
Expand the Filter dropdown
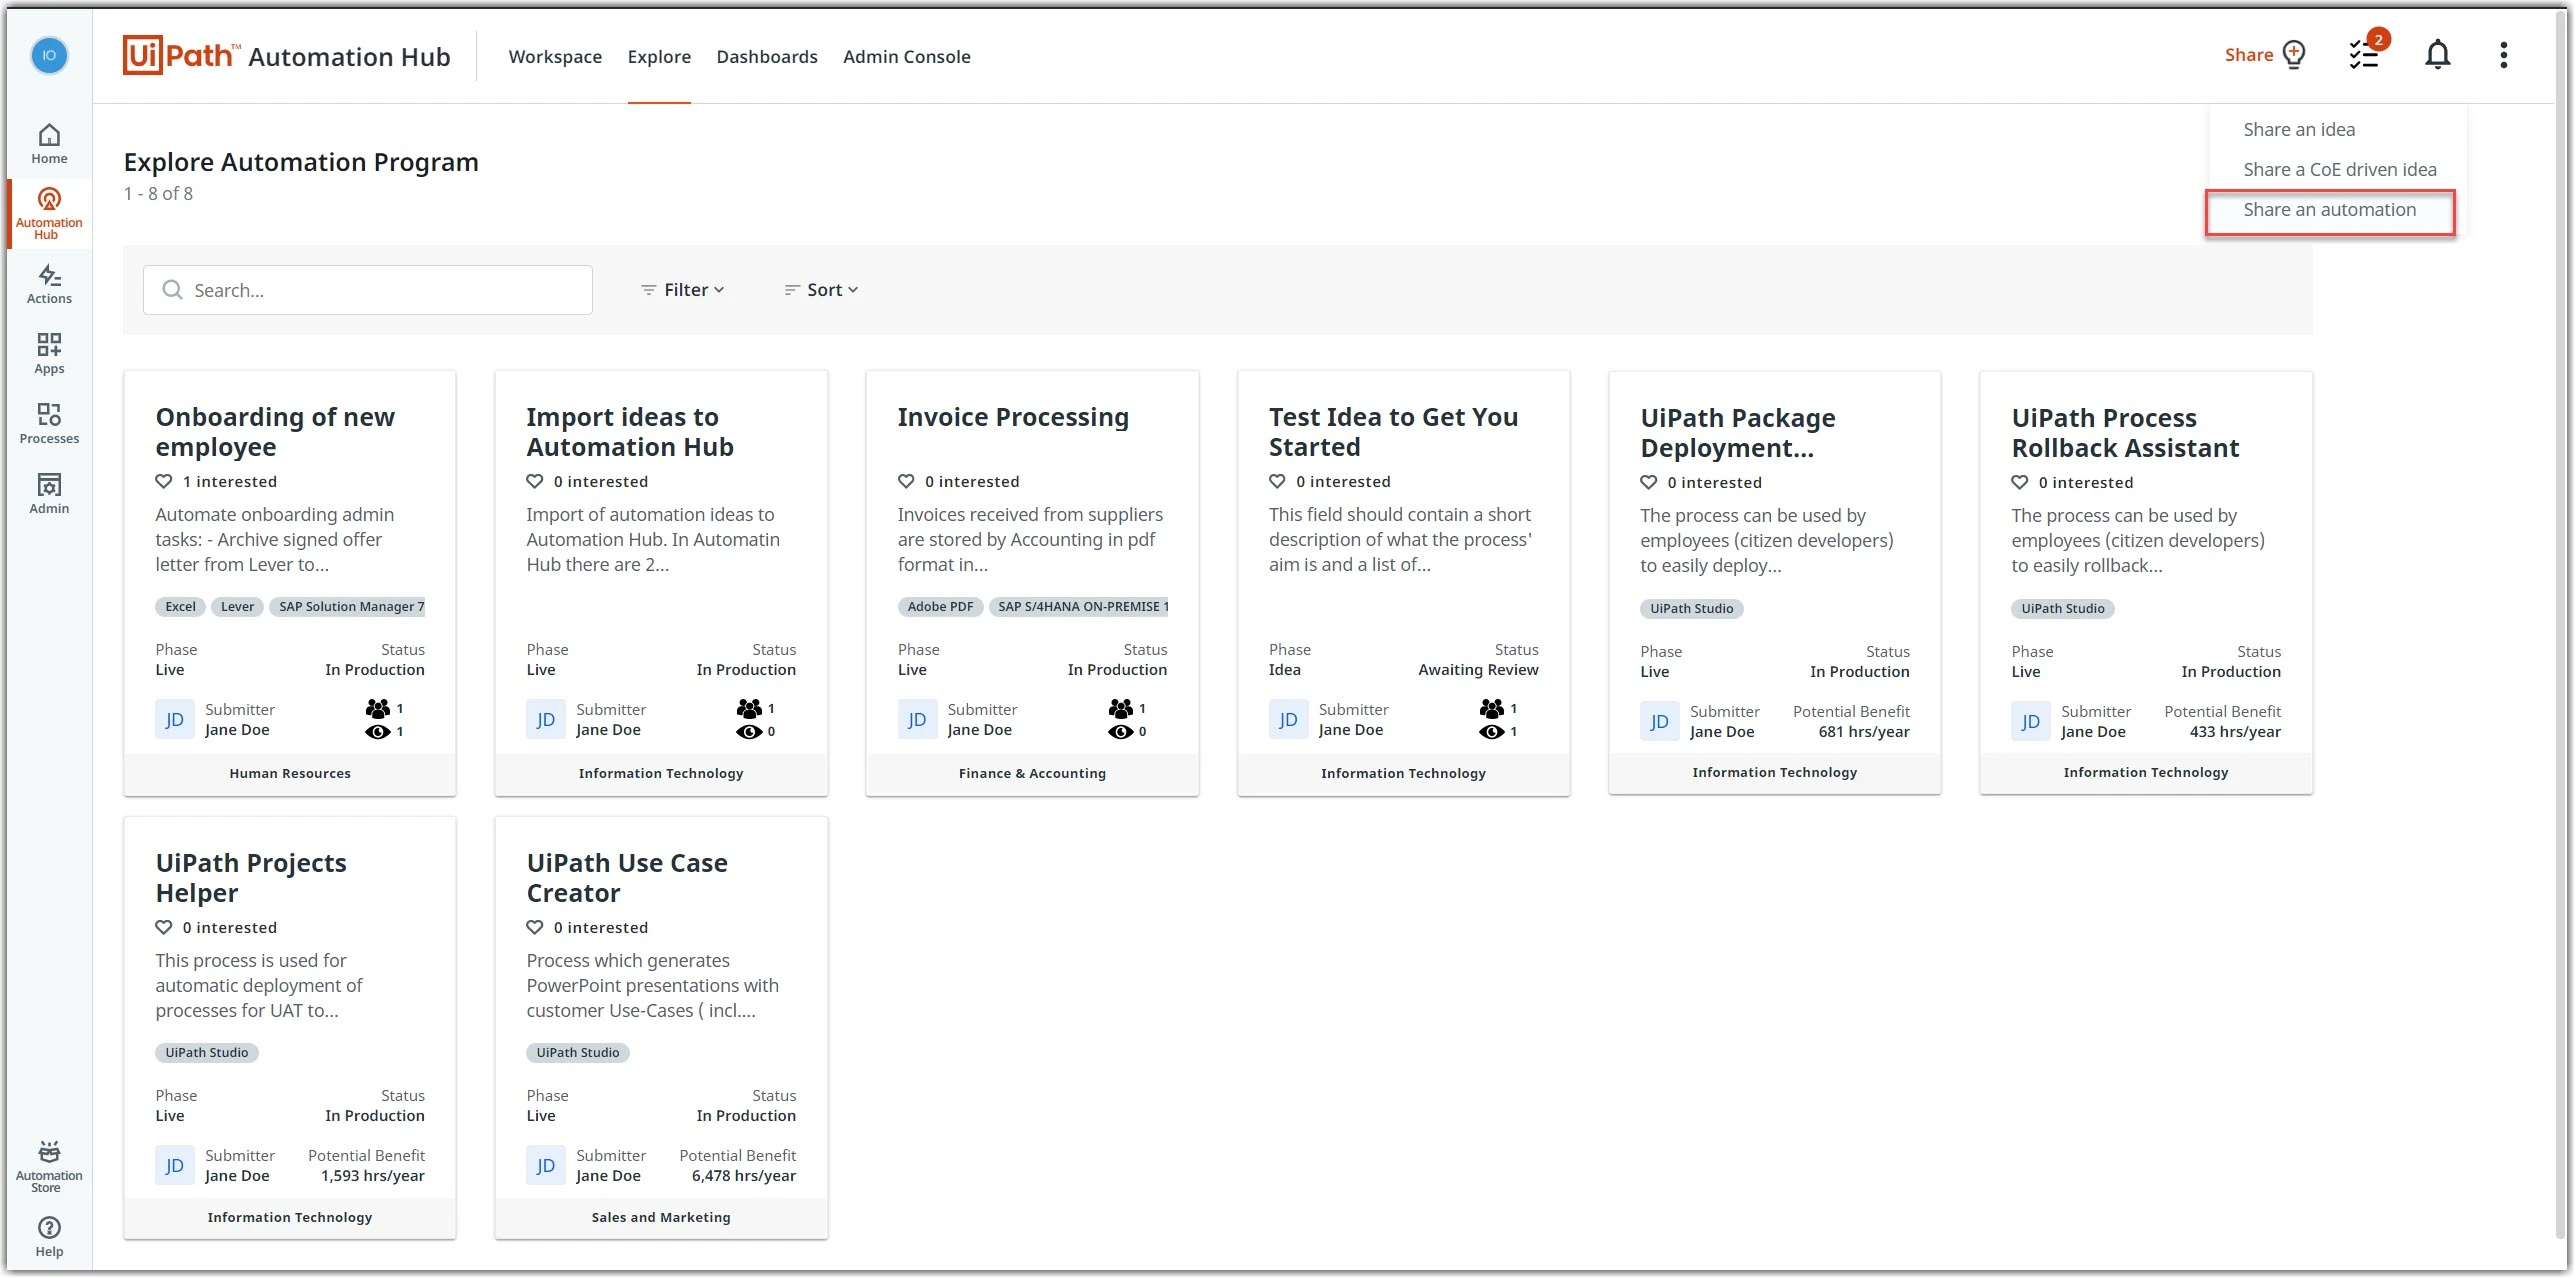point(683,290)
